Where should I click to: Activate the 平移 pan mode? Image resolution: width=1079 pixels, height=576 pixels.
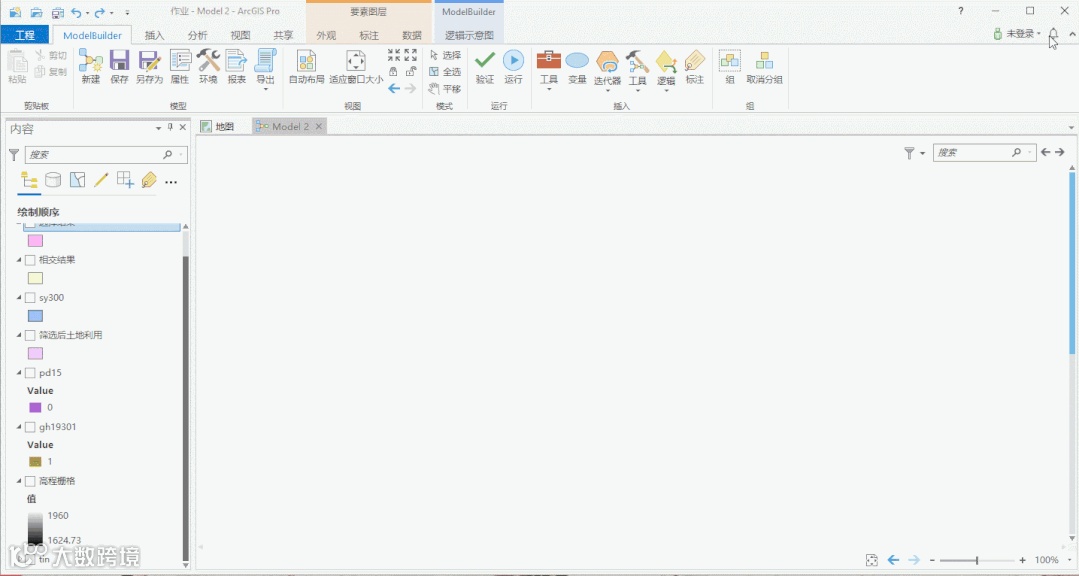coord(445,89)
